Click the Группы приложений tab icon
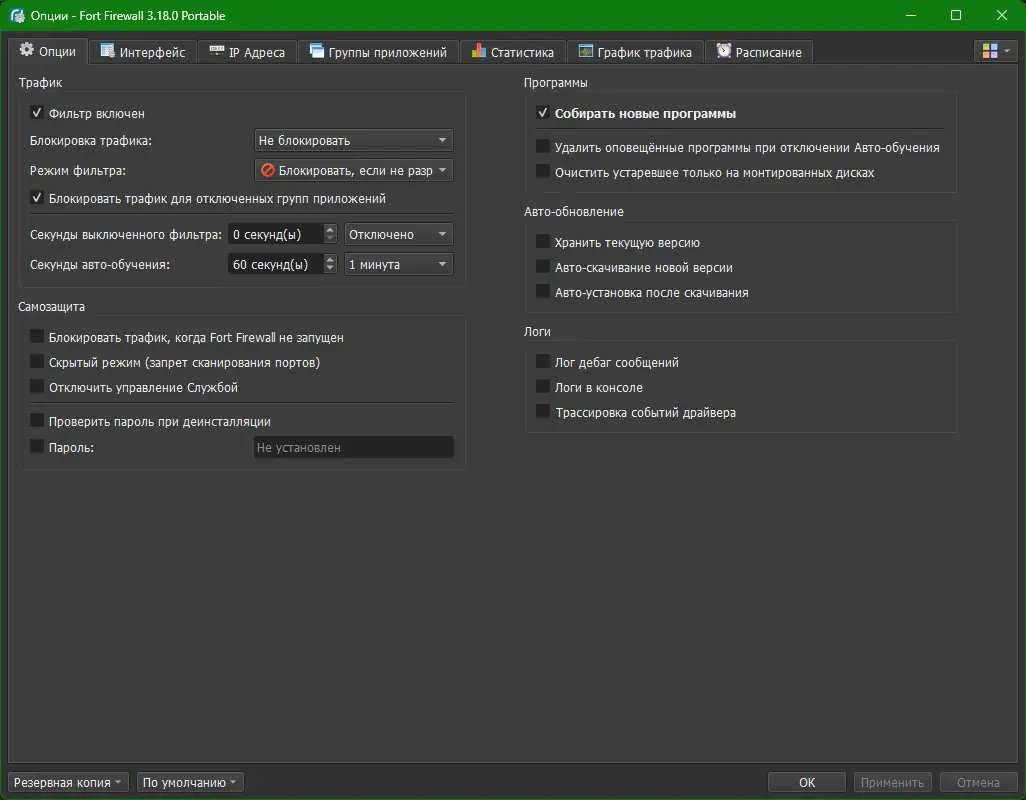The width and height of the screenshot is (1026, 800). 317,50
